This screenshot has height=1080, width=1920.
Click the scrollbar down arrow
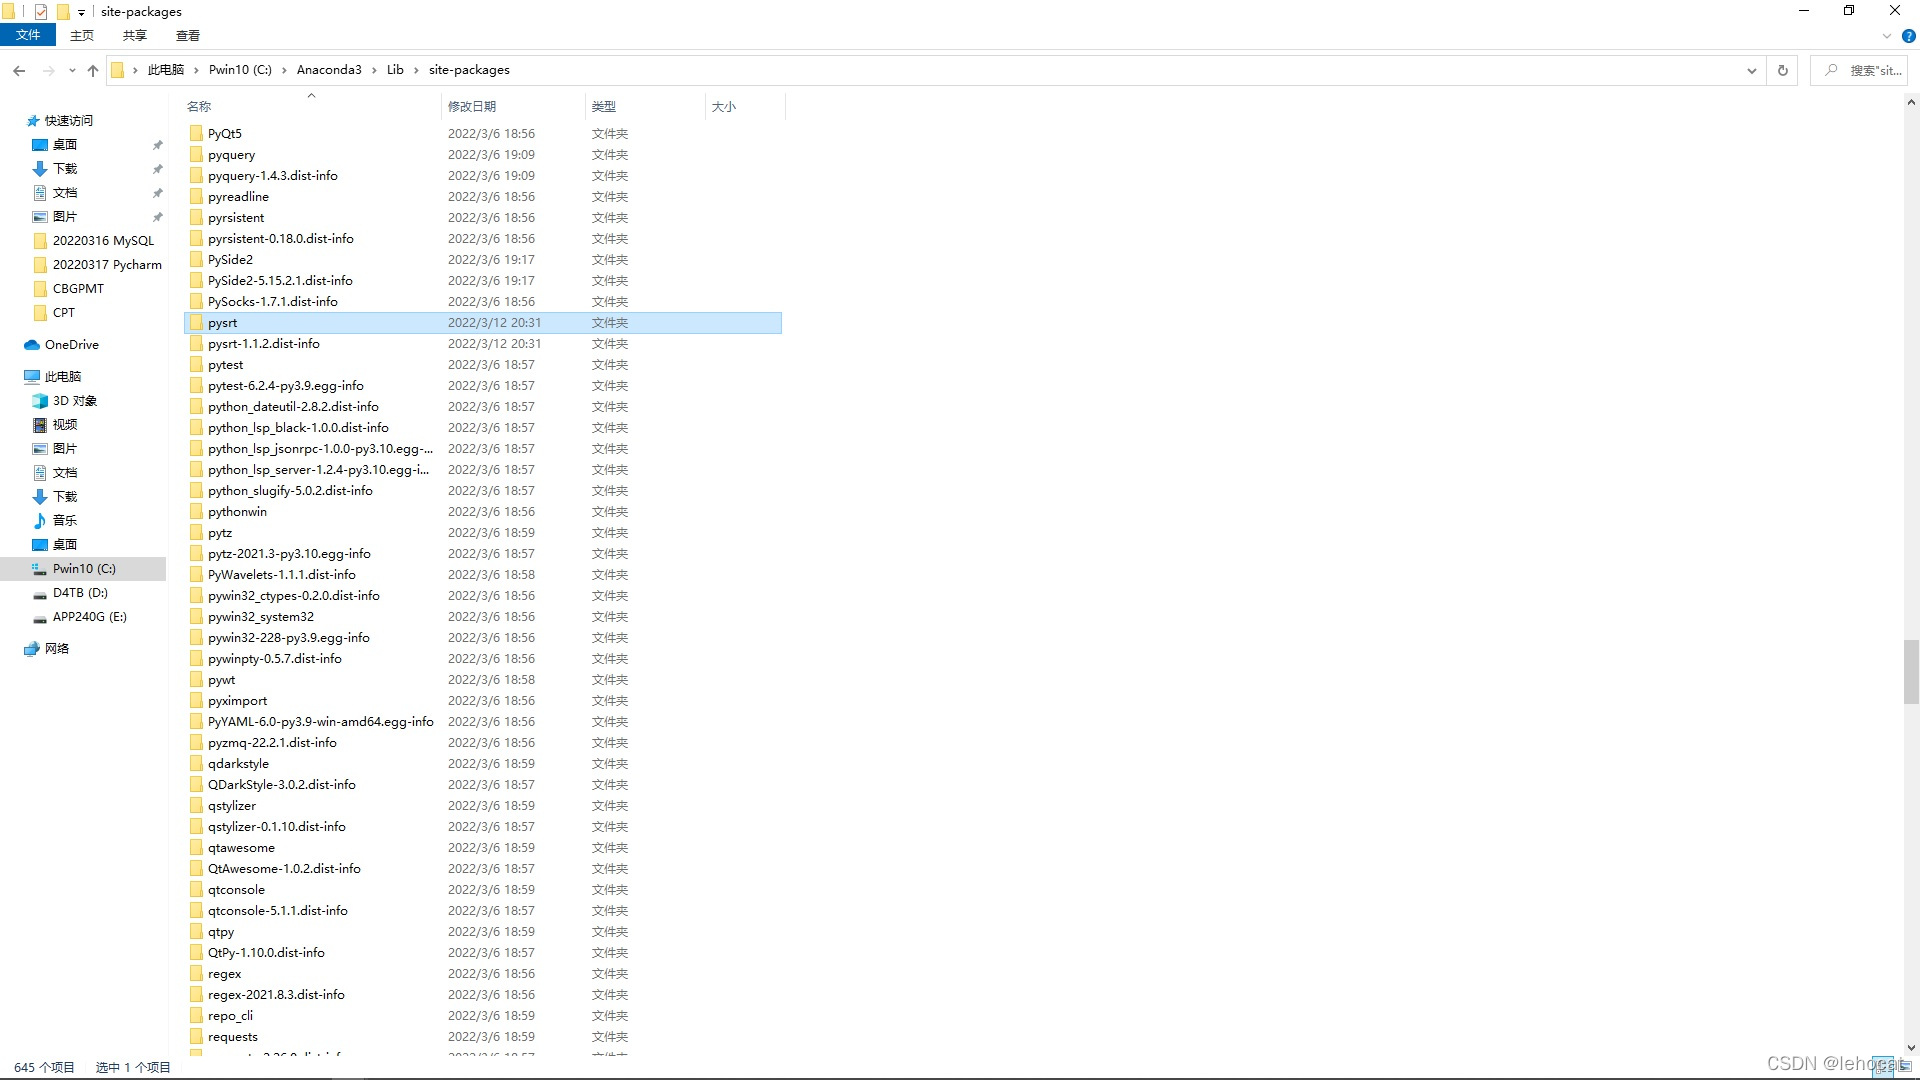pyautogui.click(x=1911, y=1048)
